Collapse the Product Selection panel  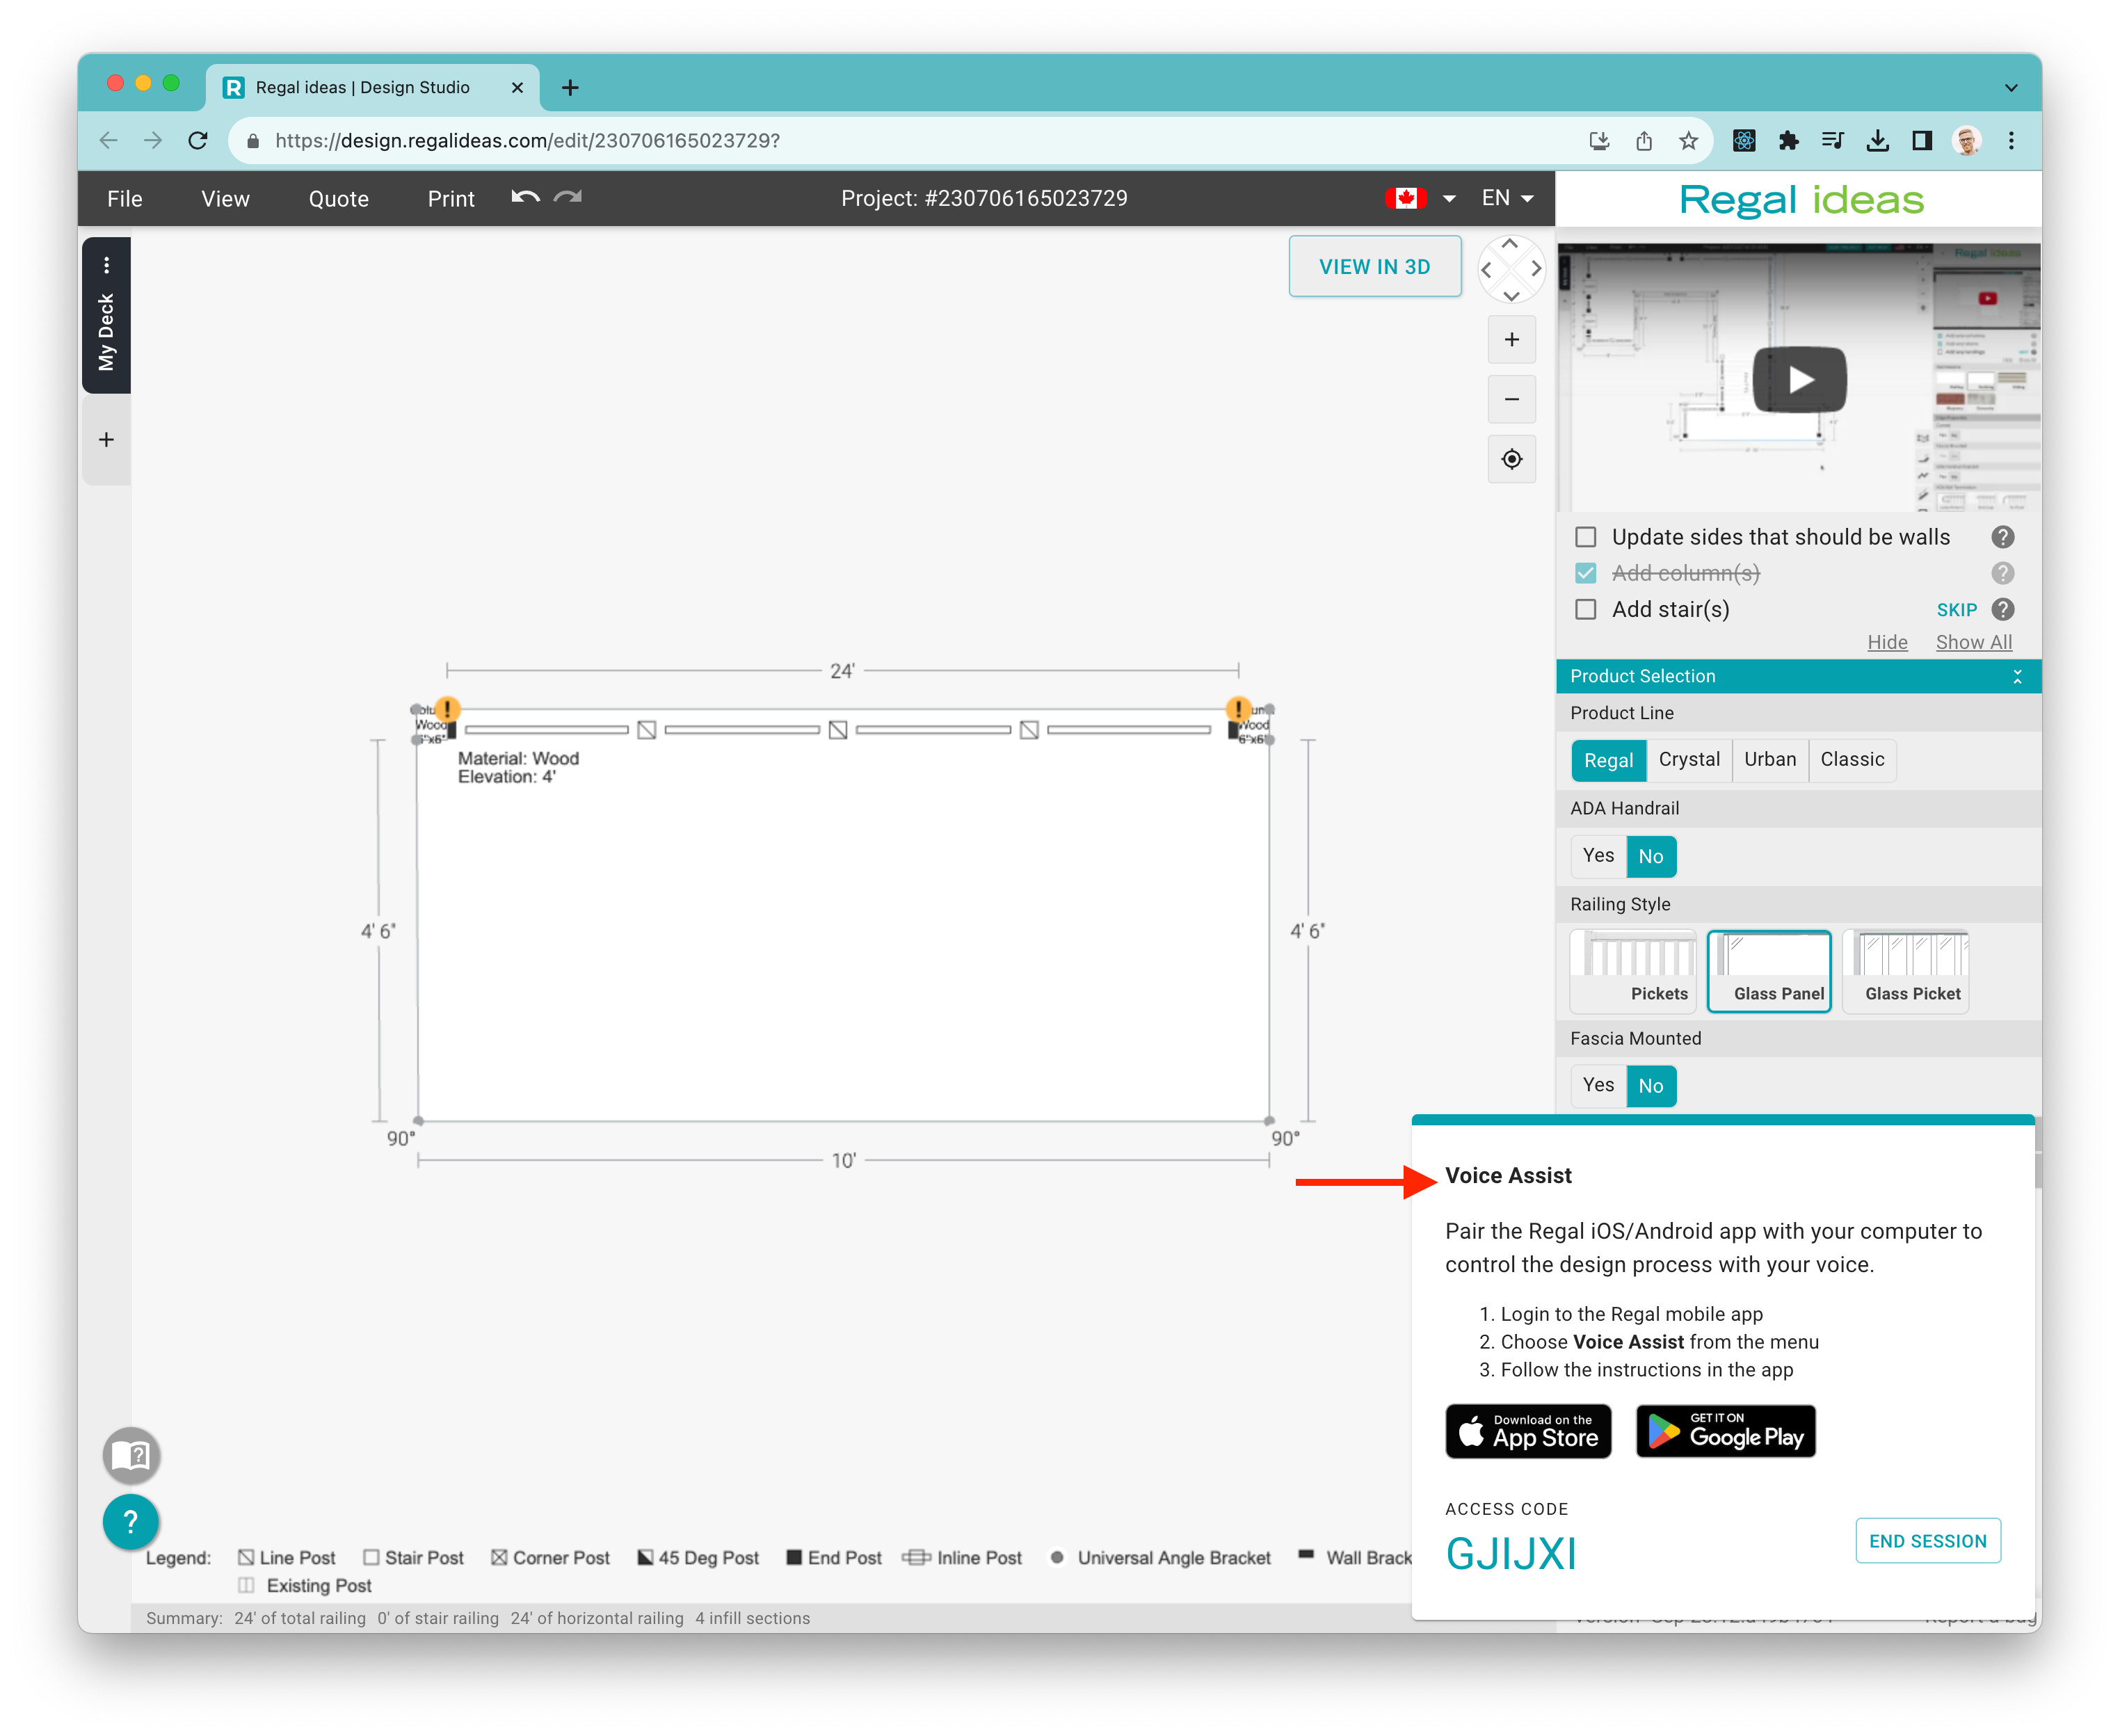[x=2017, y=676]
